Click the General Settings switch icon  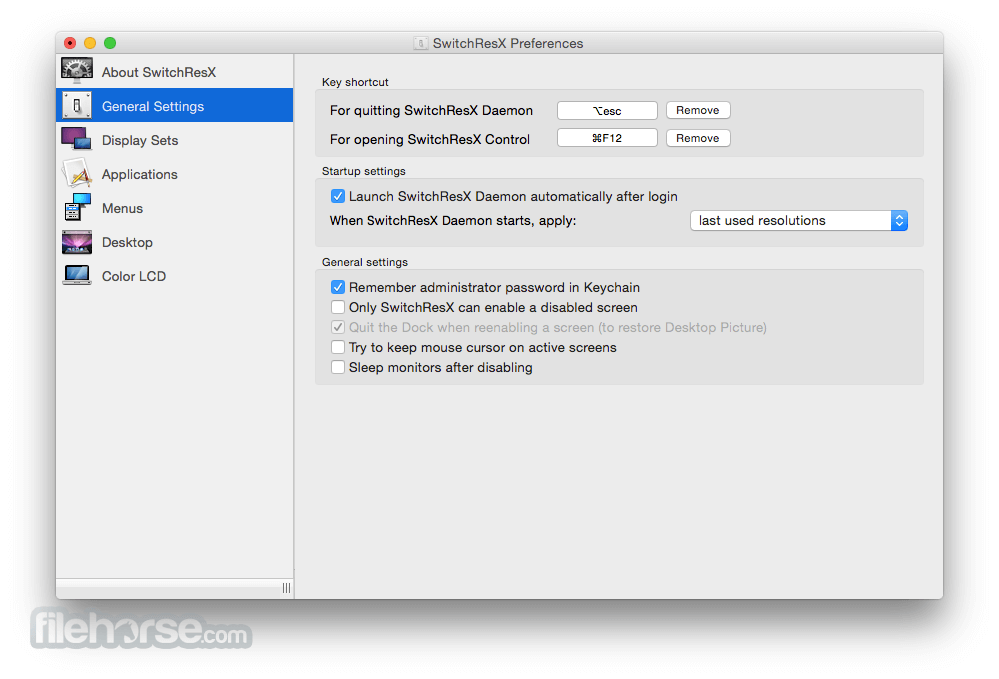point(76,106)
